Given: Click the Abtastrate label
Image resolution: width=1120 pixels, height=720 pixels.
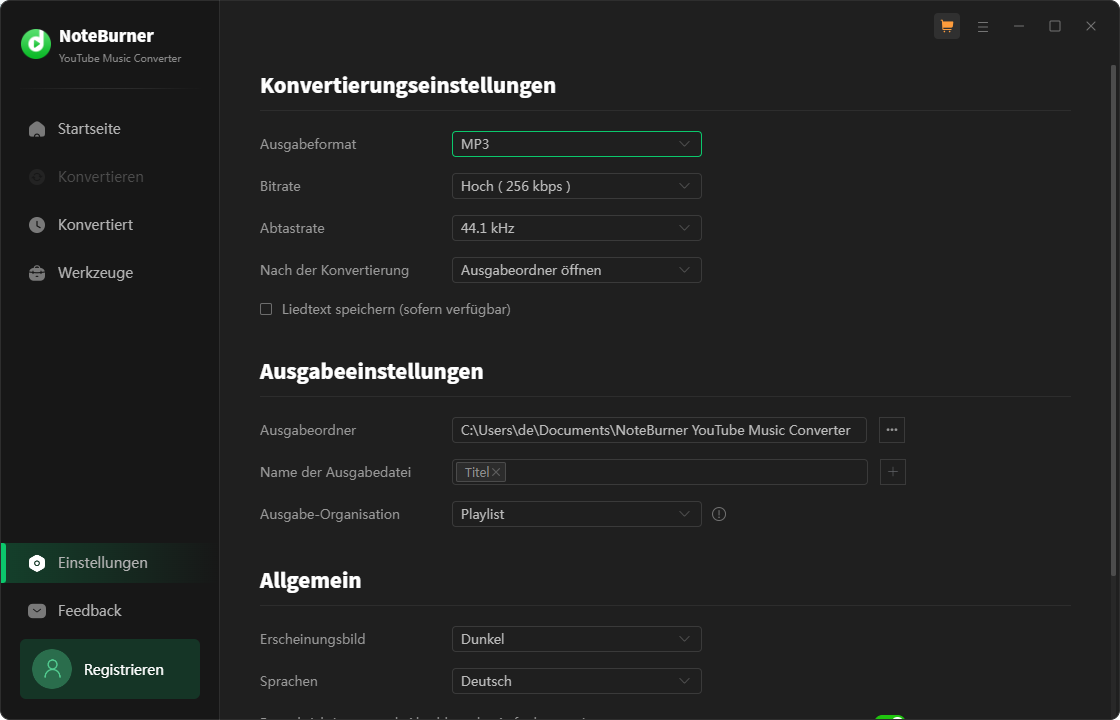Looking at the screenshot, I should (x=292, y=229).
